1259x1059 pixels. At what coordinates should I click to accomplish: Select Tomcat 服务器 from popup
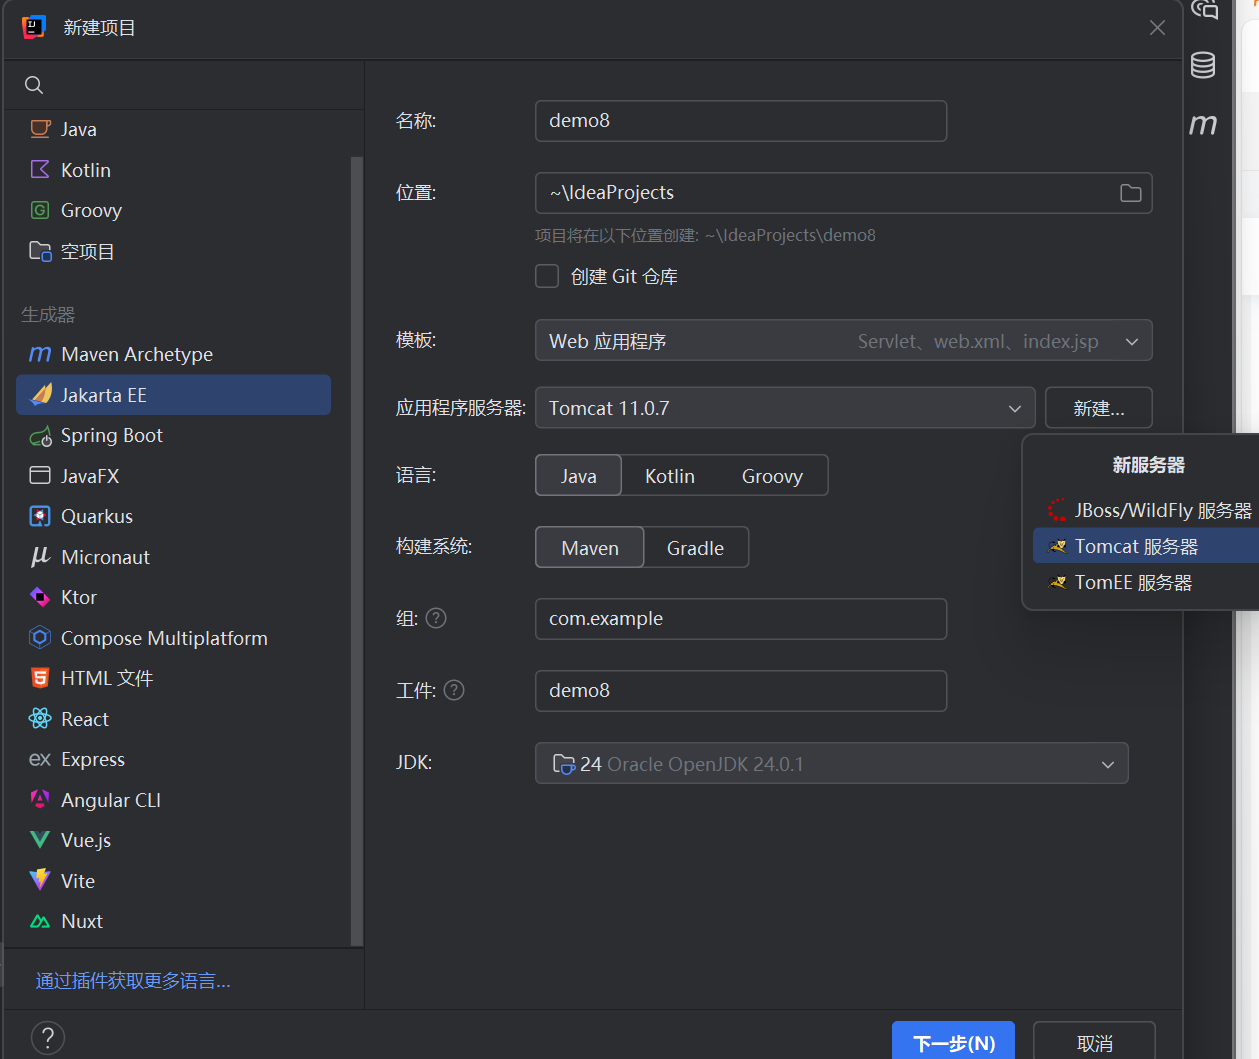point(1146,546)
